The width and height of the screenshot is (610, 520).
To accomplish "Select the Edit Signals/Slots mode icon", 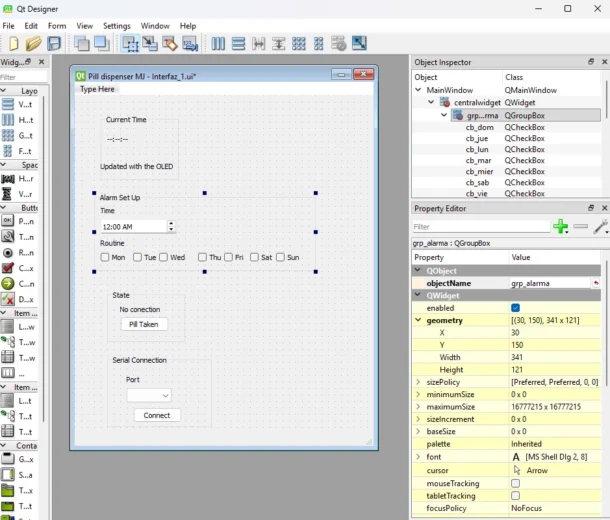I will (150, 43).
